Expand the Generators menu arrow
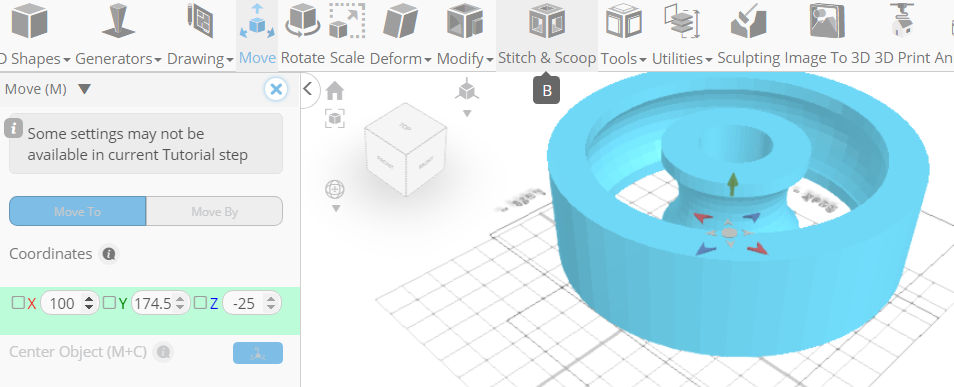 [158, 60]
